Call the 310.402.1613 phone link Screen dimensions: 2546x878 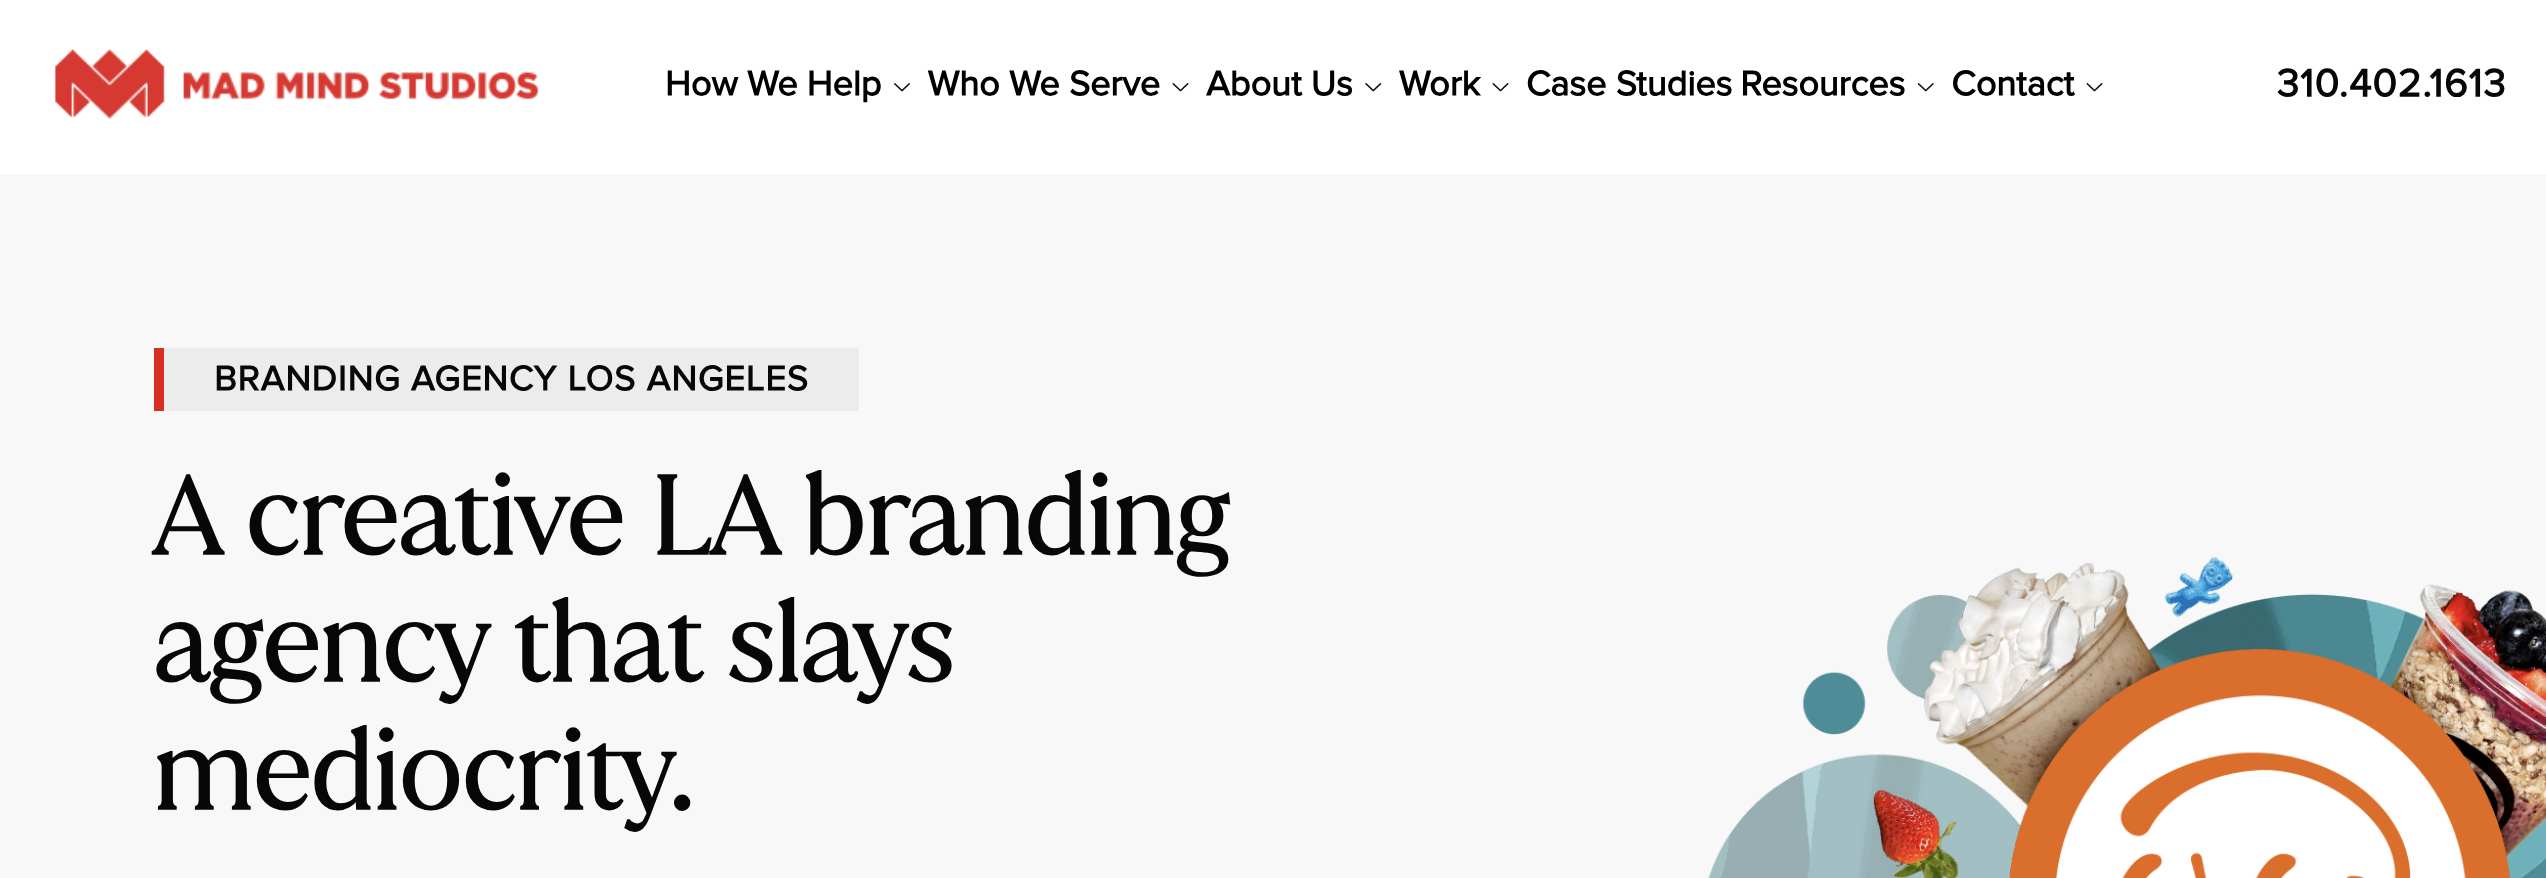[x=2390, y=84]
